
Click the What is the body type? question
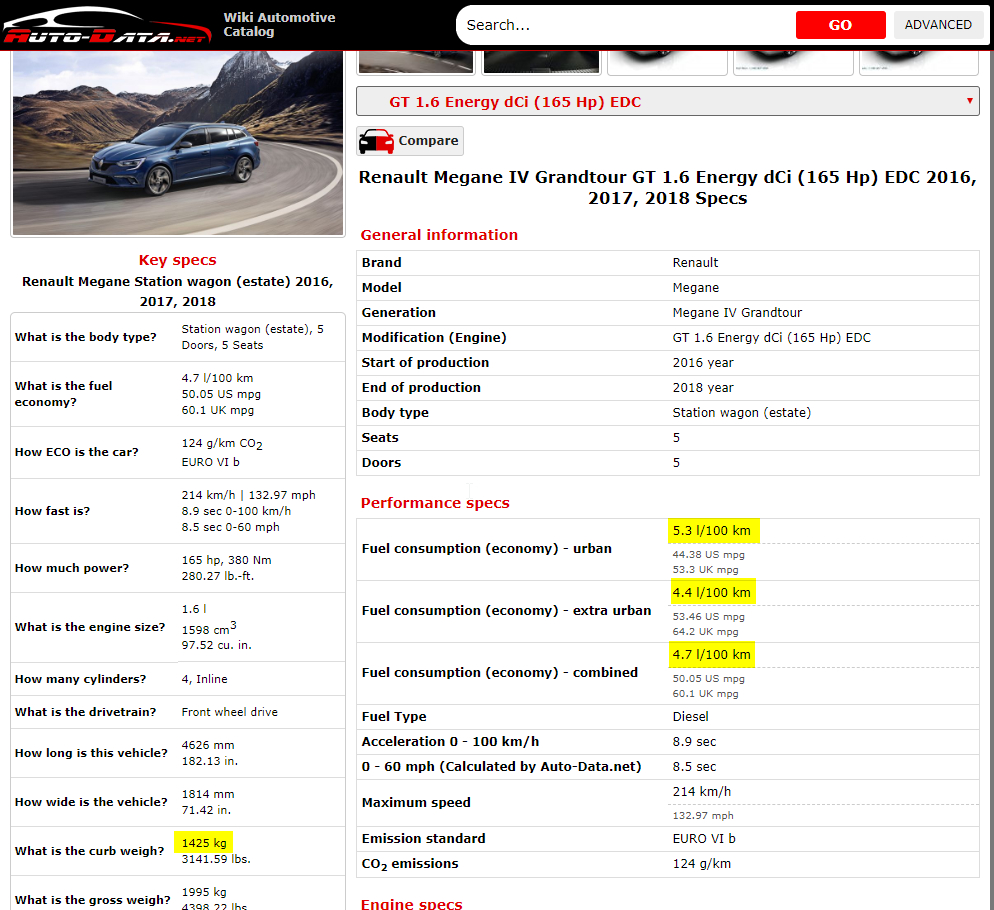86,337
